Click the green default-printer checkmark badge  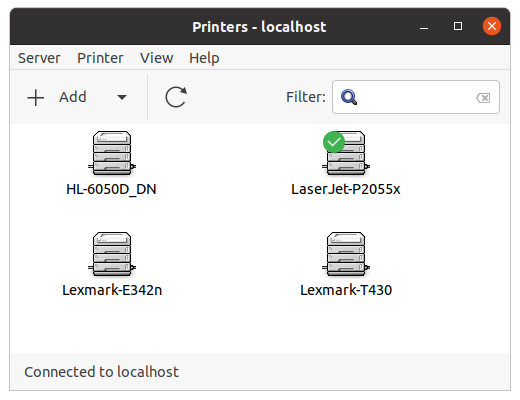[x=334, y=142]
